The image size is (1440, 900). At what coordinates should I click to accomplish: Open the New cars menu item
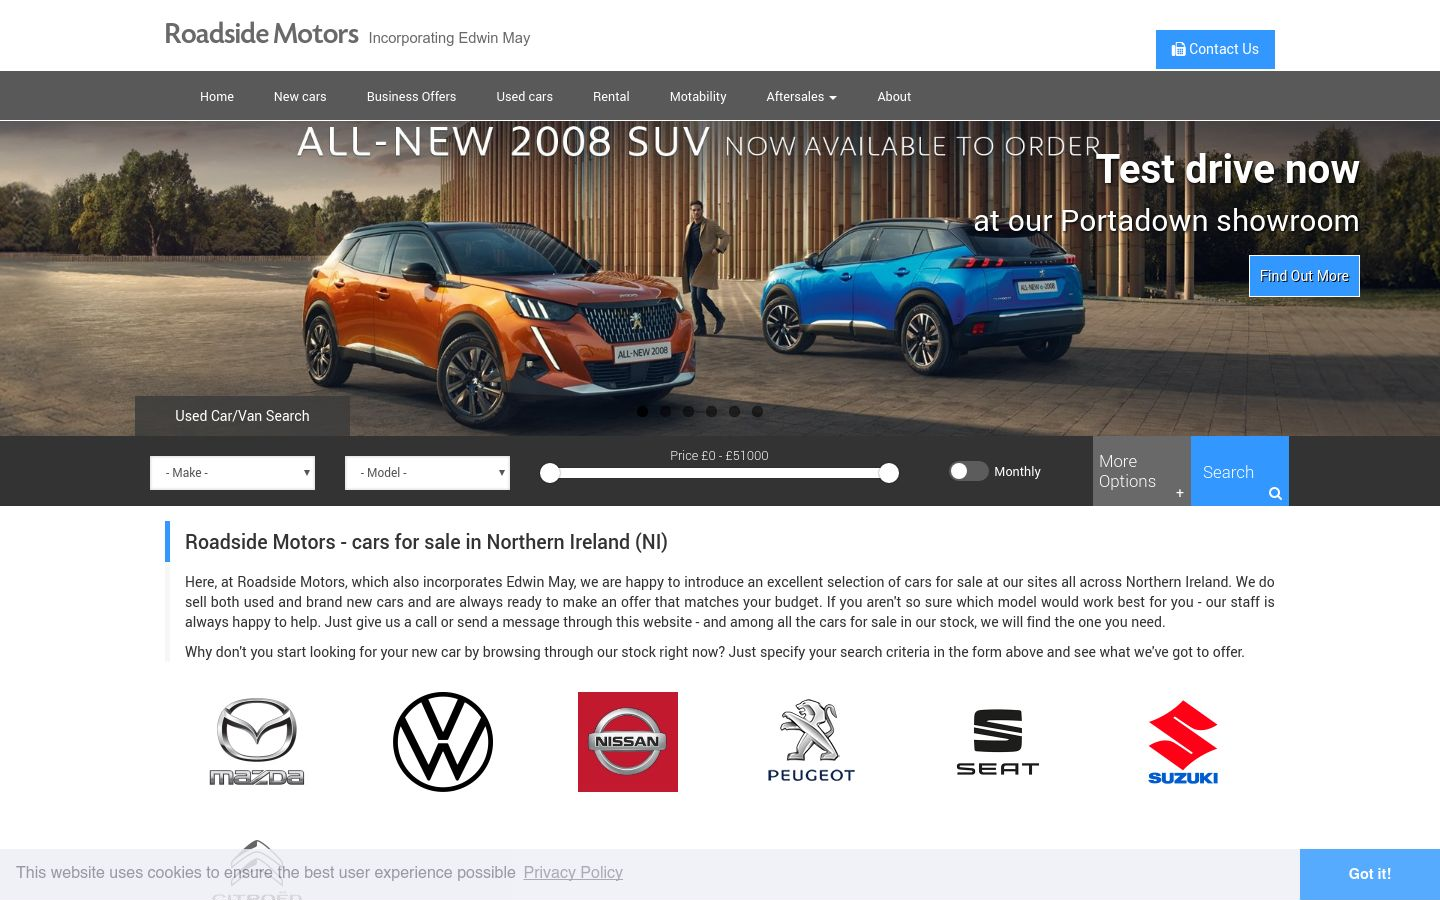point(300,97)
